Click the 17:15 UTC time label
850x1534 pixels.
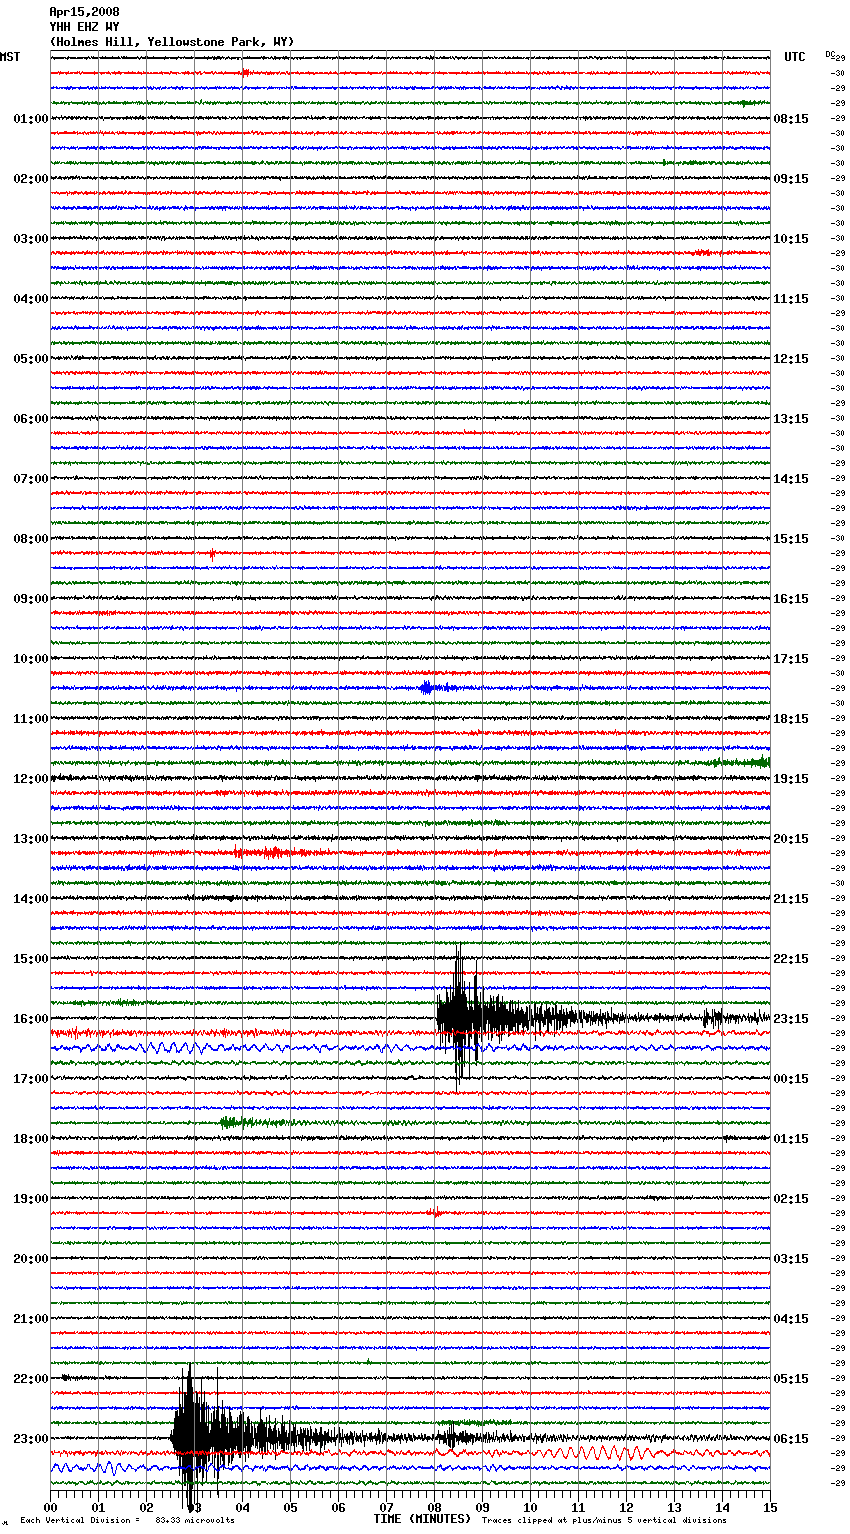[791, 659]
